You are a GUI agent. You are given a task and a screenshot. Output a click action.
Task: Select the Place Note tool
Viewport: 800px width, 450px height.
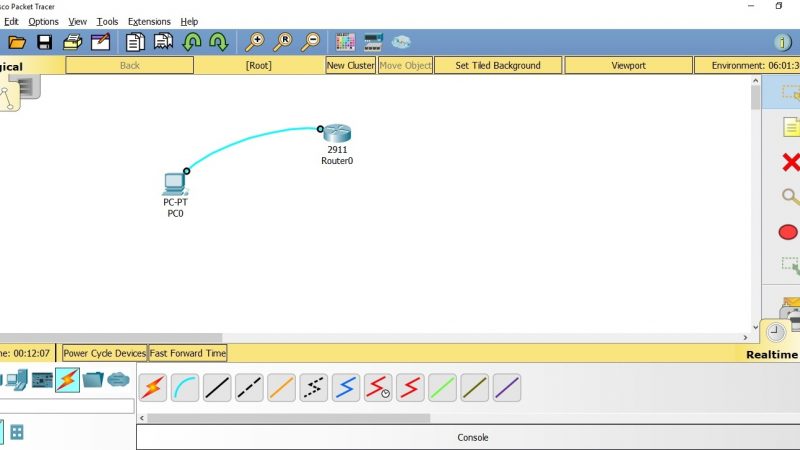pos(791,127)
